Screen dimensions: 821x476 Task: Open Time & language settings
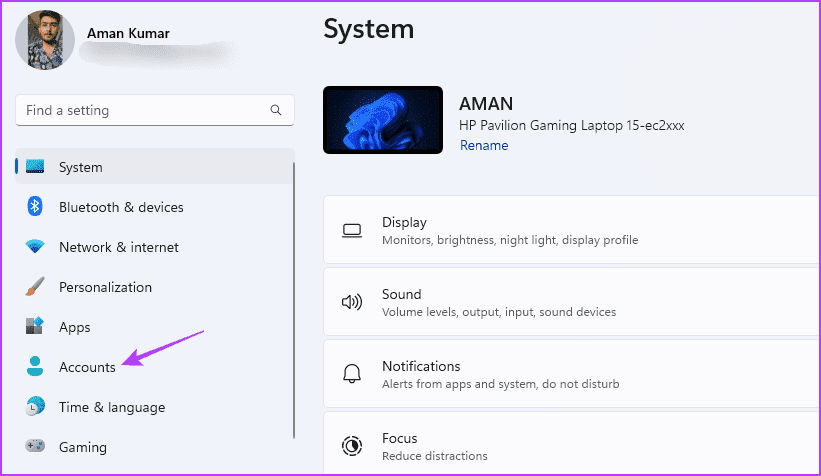155,407
